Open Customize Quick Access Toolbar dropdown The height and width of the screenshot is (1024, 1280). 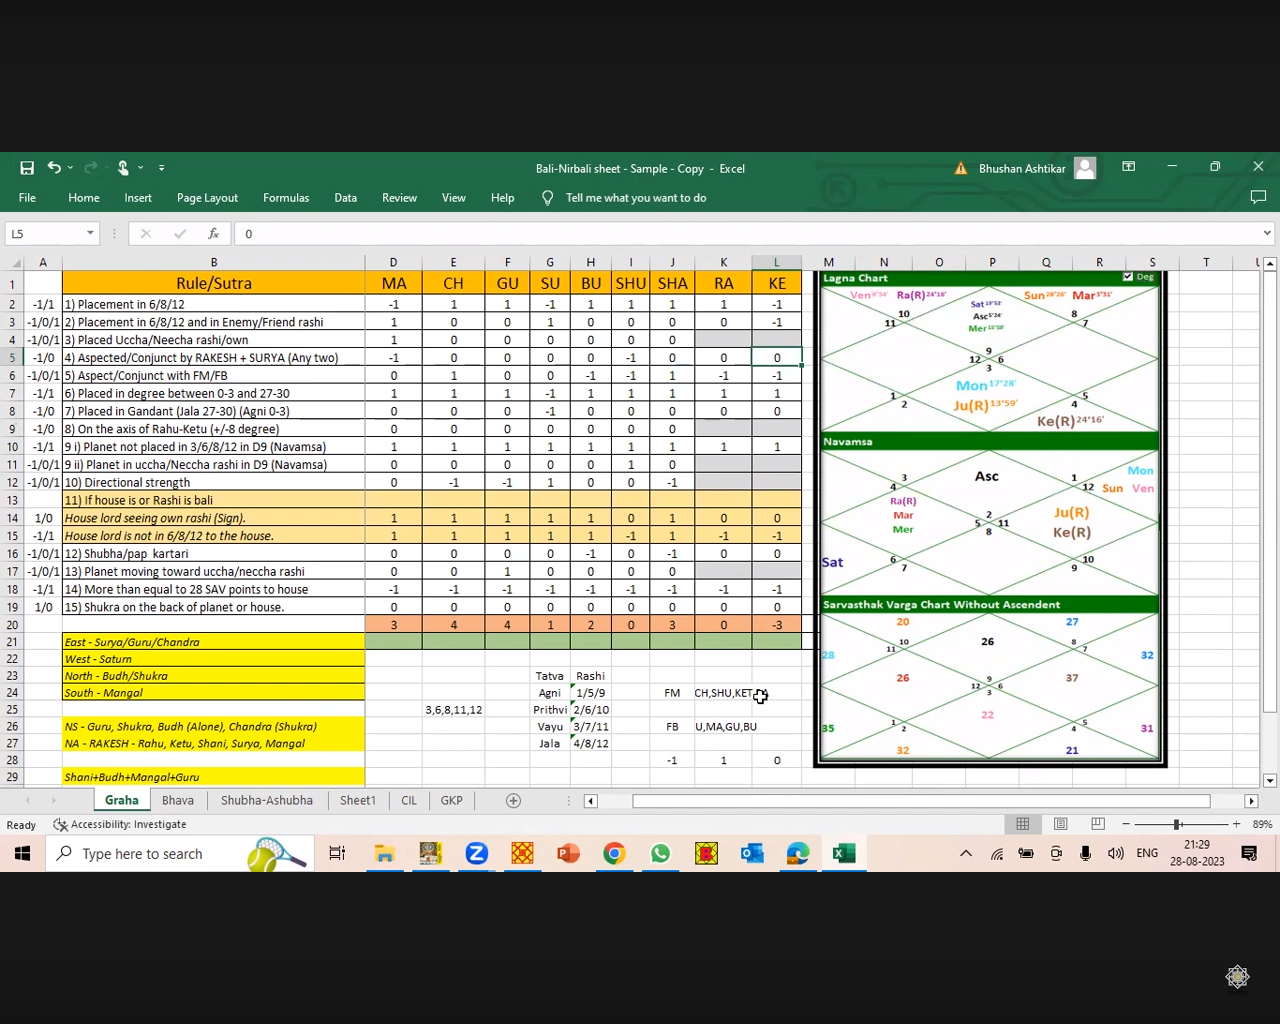coord(161,168)
